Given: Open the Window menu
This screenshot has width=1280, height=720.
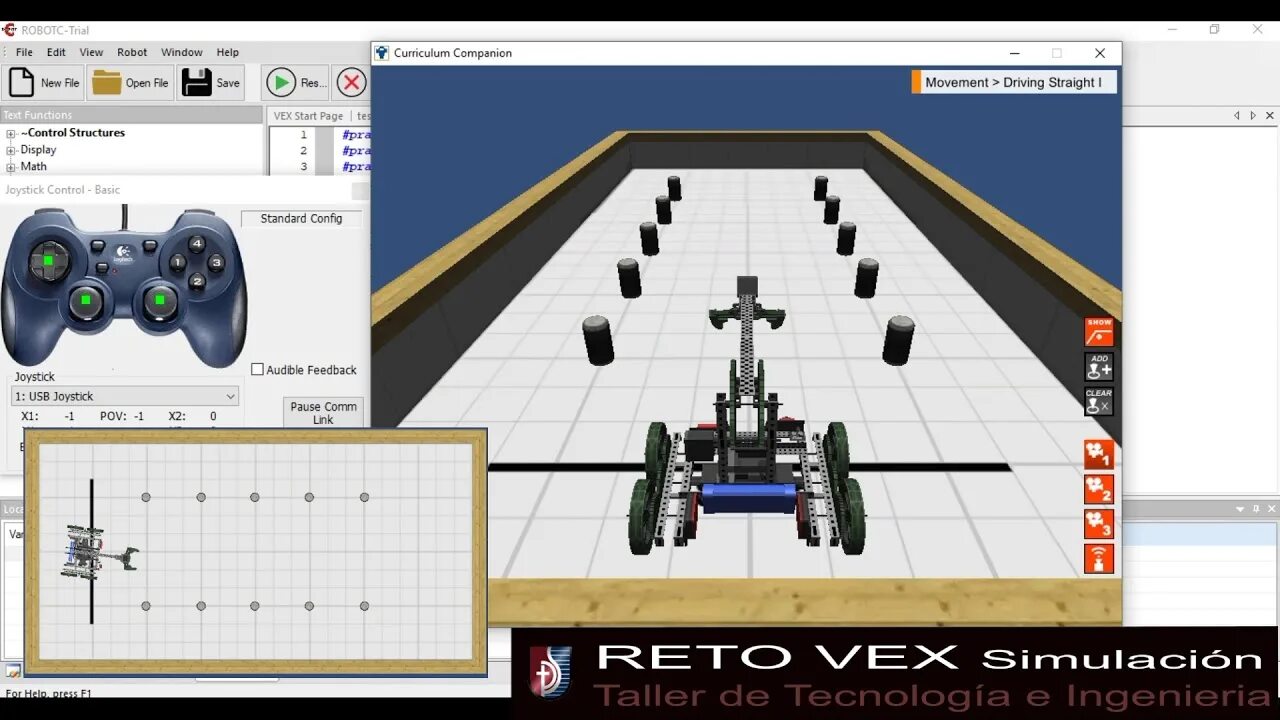Looking at the screenshot, I should (x=182, y=52).
